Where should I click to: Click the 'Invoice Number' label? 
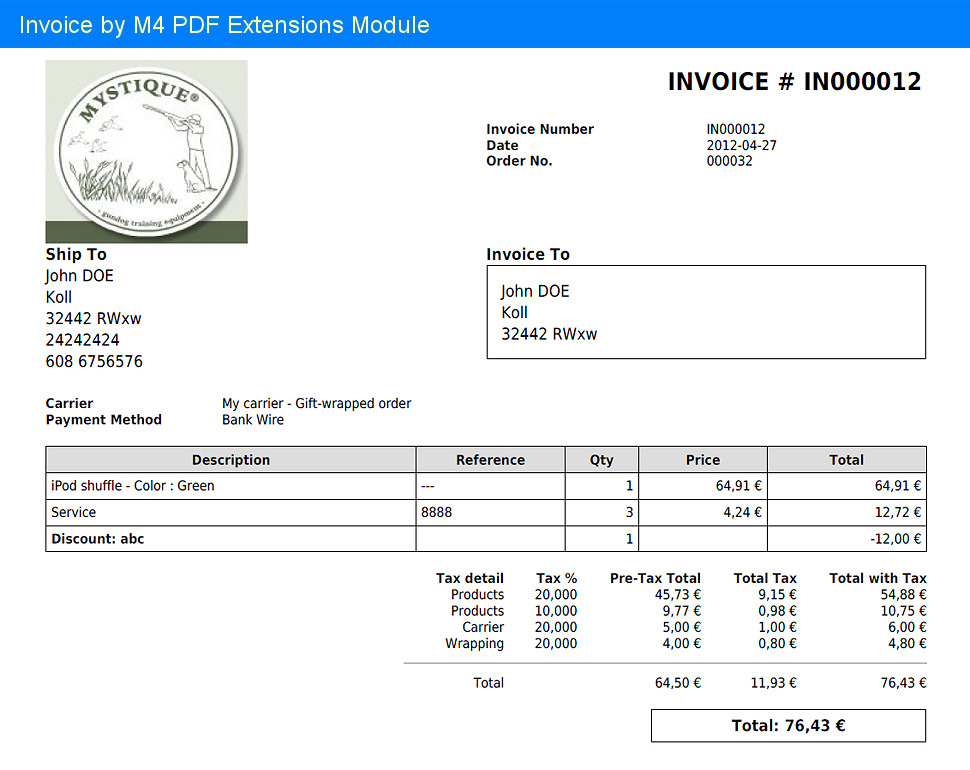[x=539, y=129]
